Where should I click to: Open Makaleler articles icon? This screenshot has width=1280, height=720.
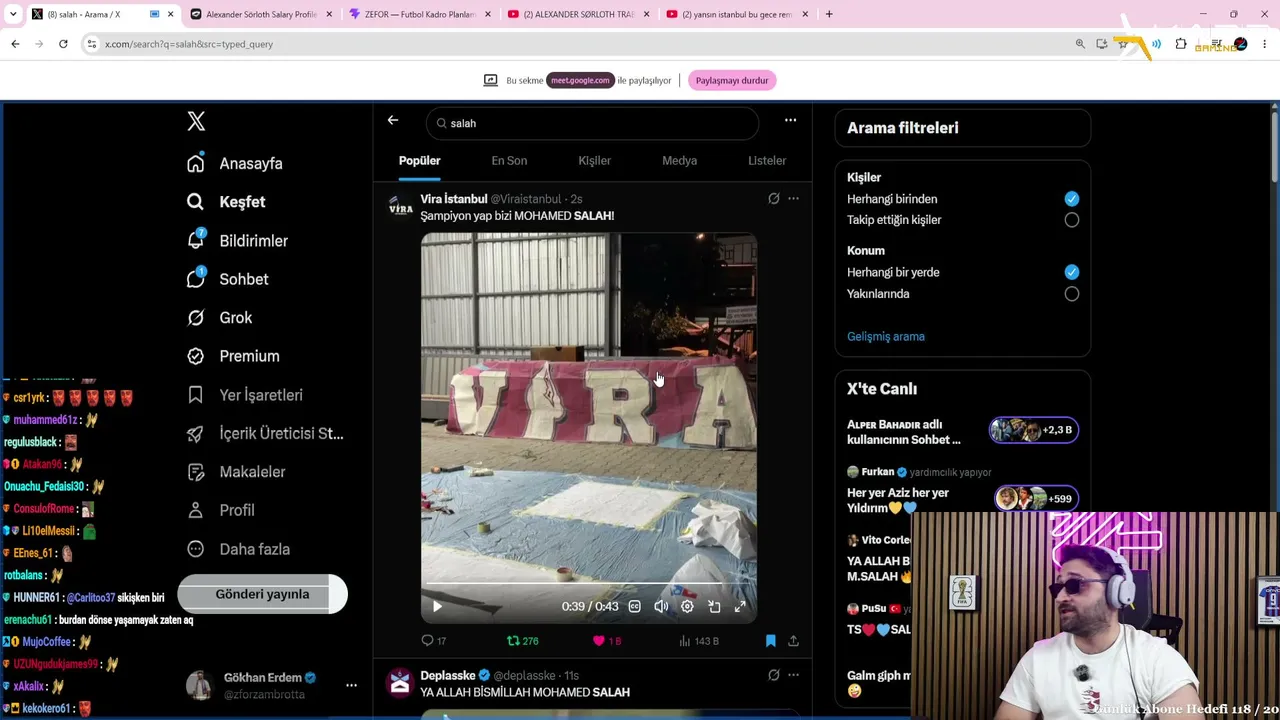pos(196,472)
